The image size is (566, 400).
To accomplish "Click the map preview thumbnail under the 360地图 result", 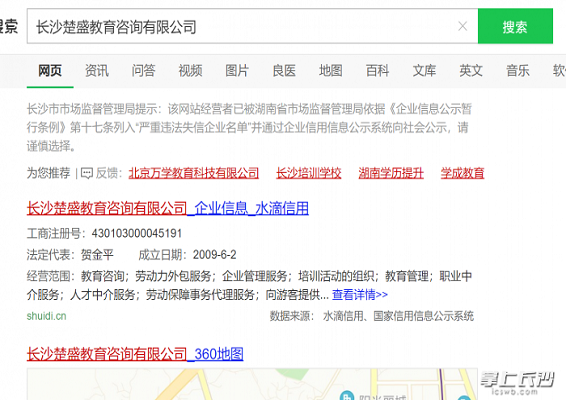I will point(252,384).
